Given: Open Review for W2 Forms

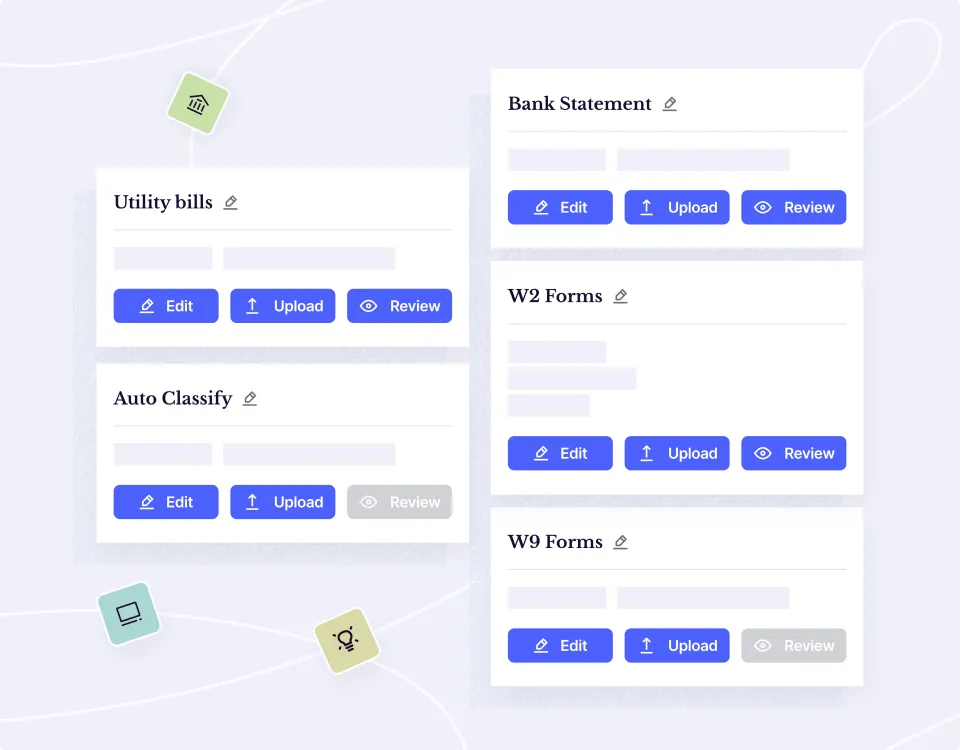Looking at the screenshot, I should [x=793, y=453].
